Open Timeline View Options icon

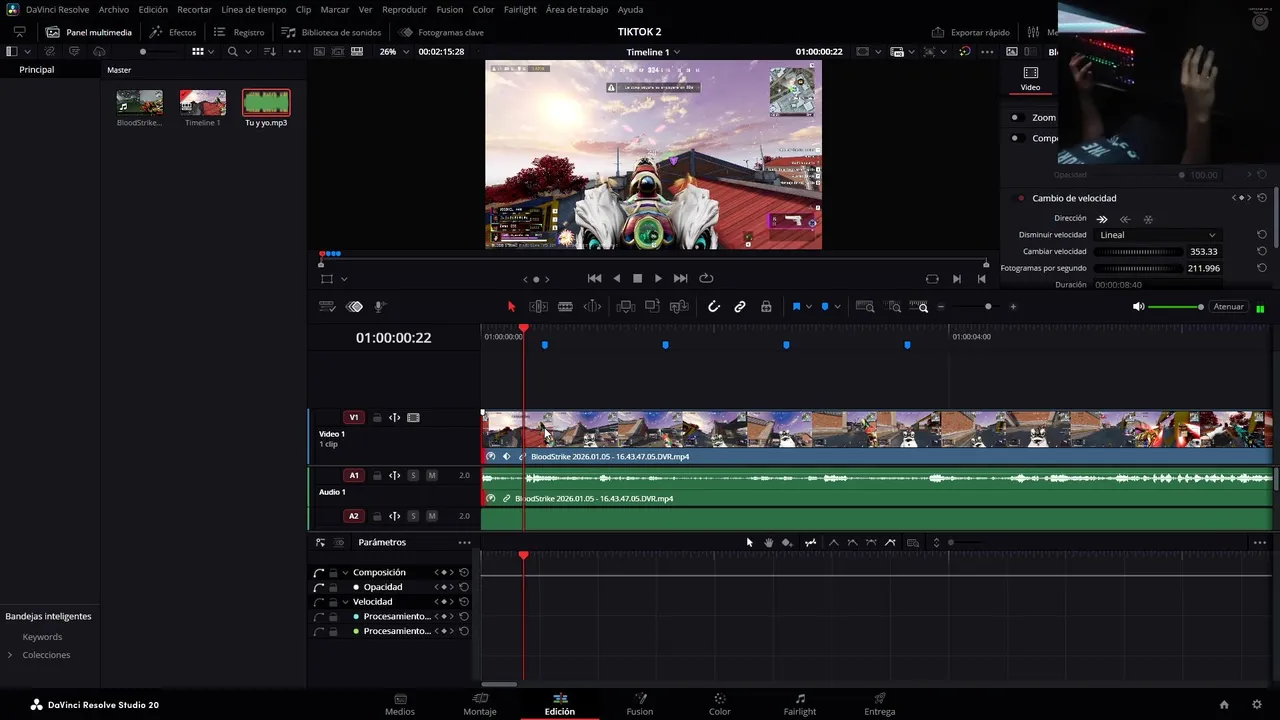point(326,307)
